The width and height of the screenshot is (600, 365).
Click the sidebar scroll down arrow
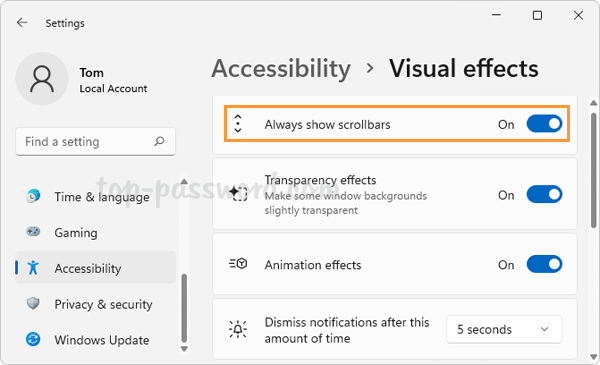184,349
